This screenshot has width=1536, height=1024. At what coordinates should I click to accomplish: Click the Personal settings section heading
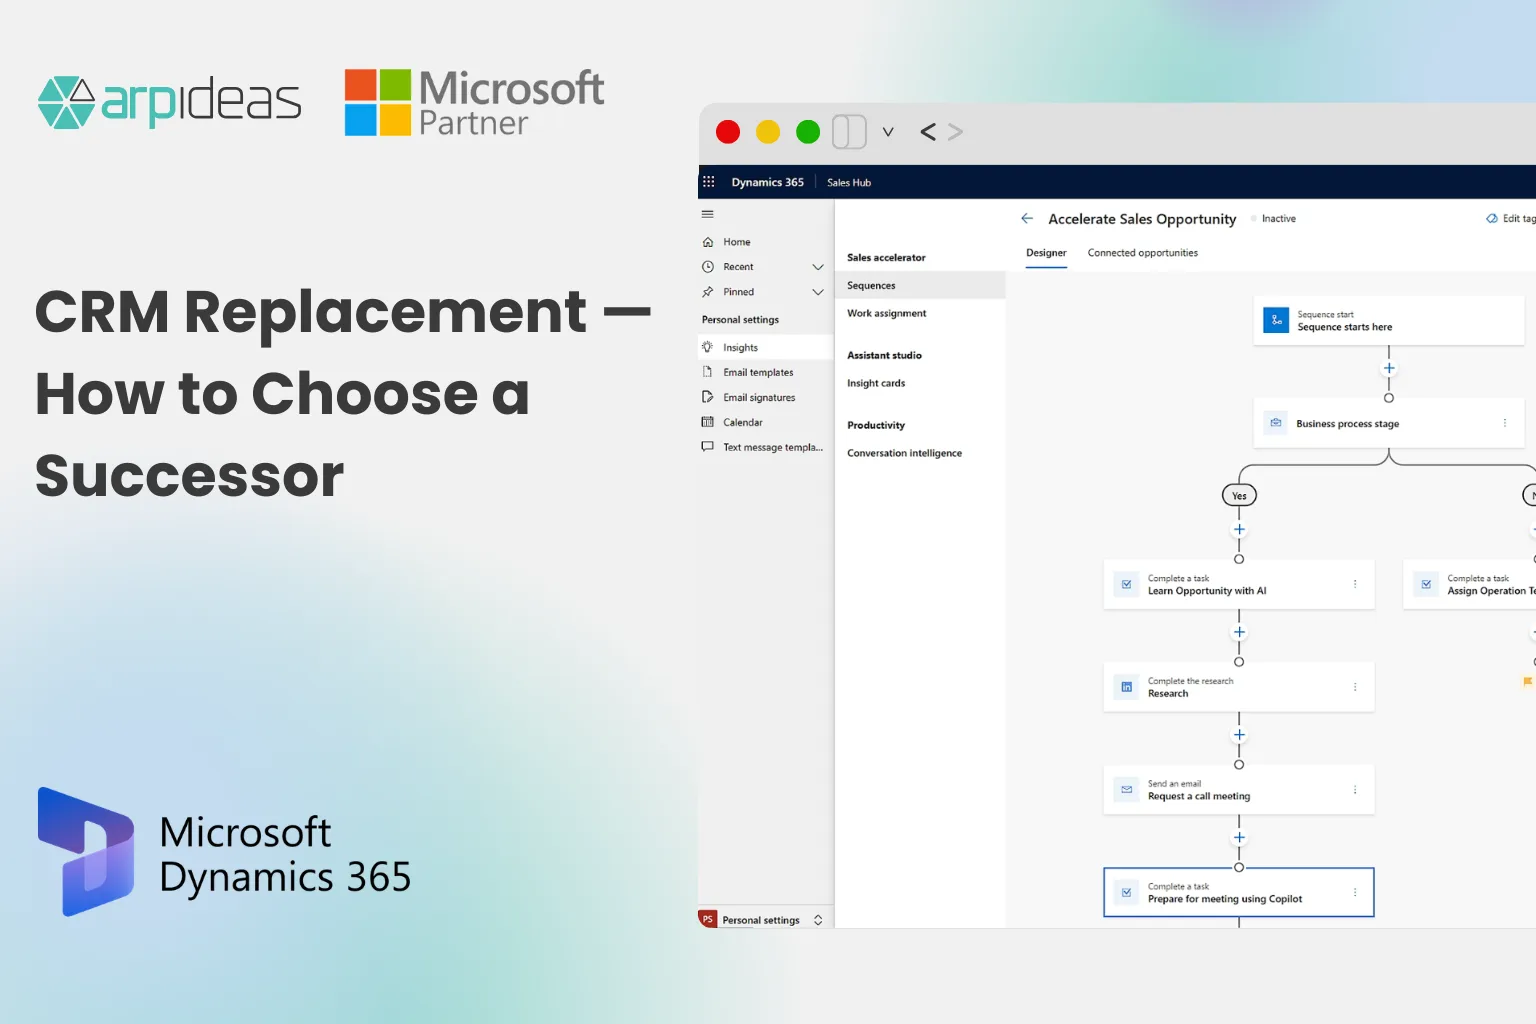click(x=740, y=320)
